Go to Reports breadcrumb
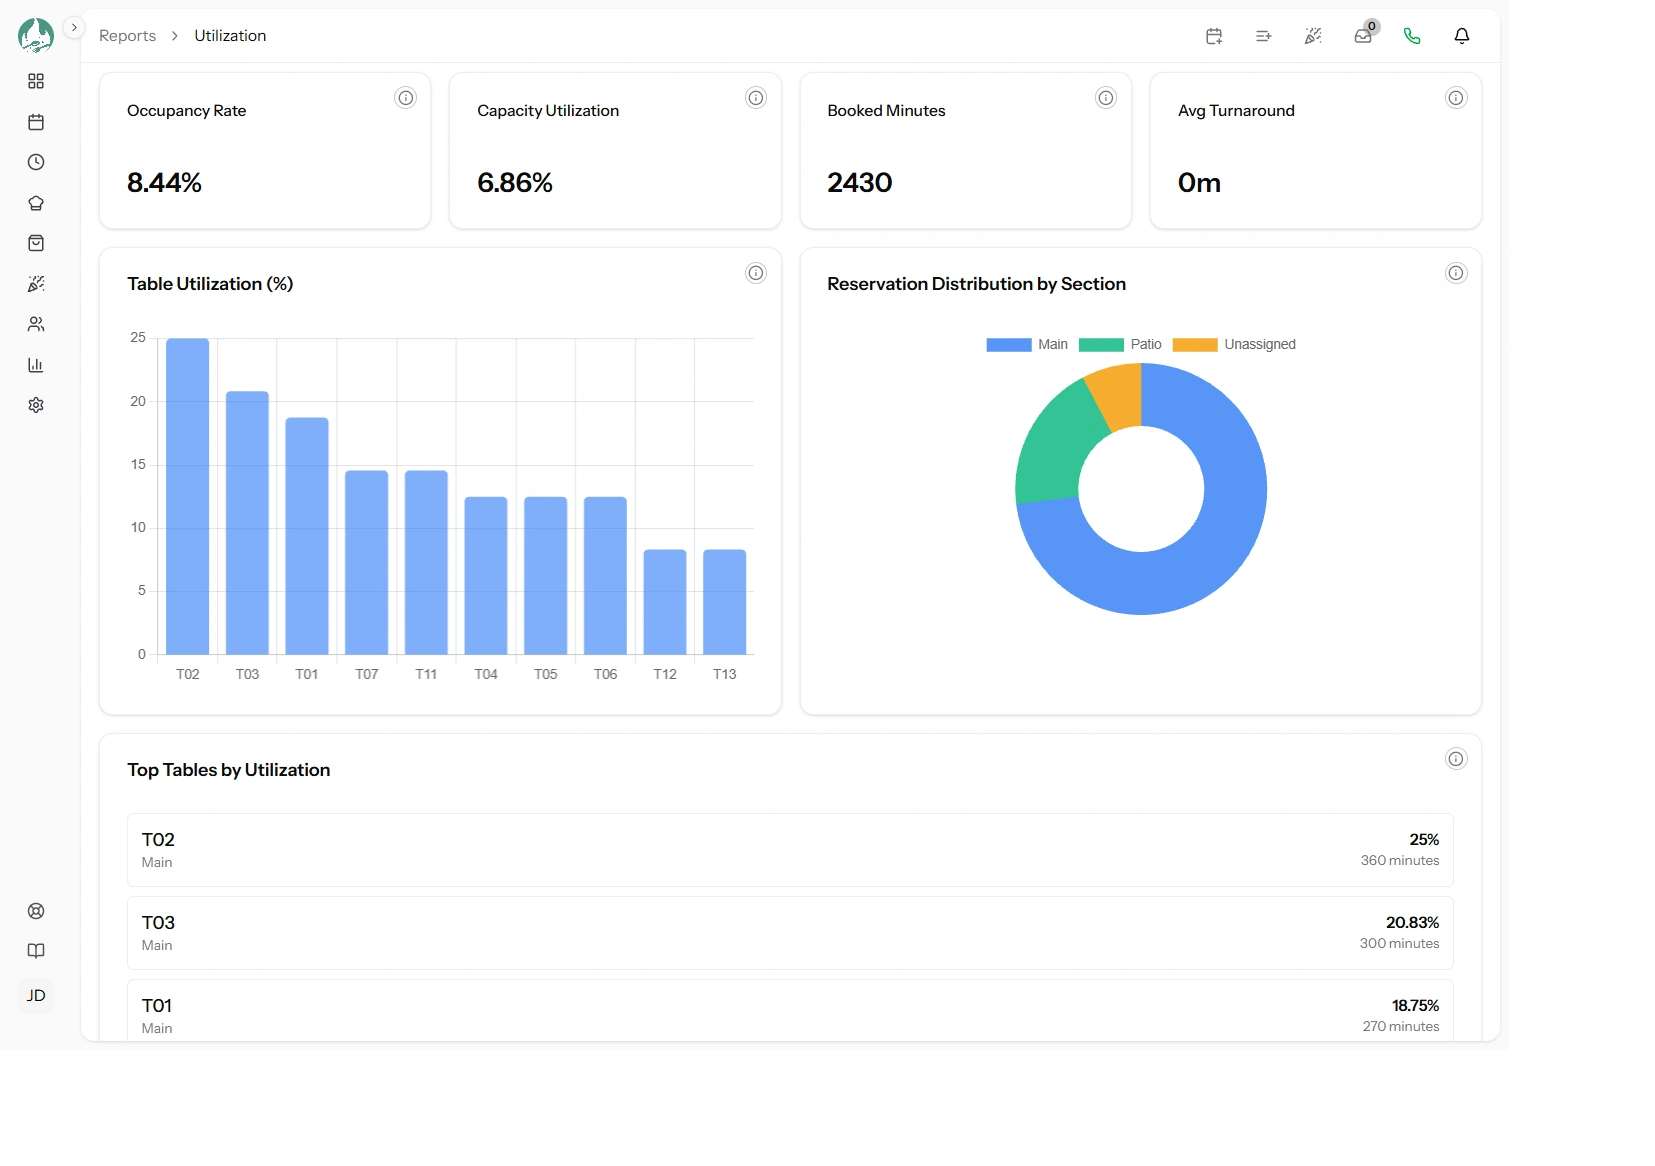The height and width of the screenshot is (1166, 1655). tap(127, 36)
